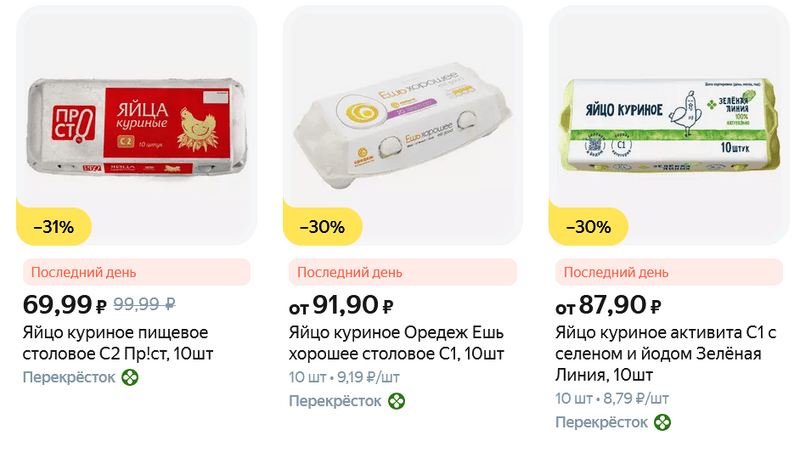Open the Ешь хорошее egg carton image

[403, 125]
